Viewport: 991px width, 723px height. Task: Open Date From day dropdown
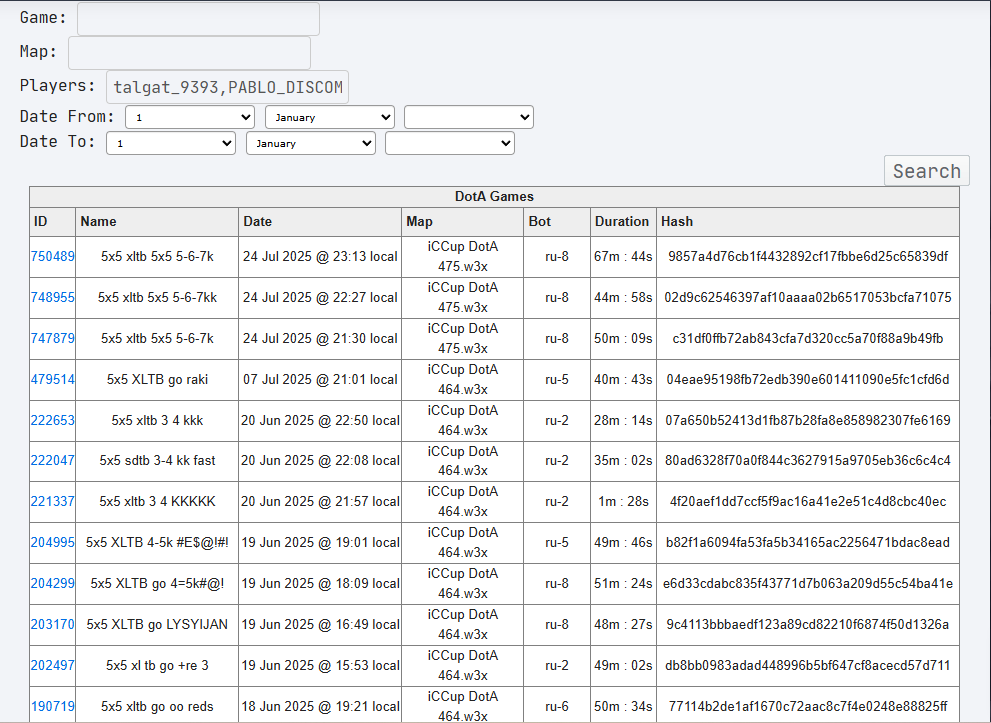pyautogui.click(x=190, y=118)
